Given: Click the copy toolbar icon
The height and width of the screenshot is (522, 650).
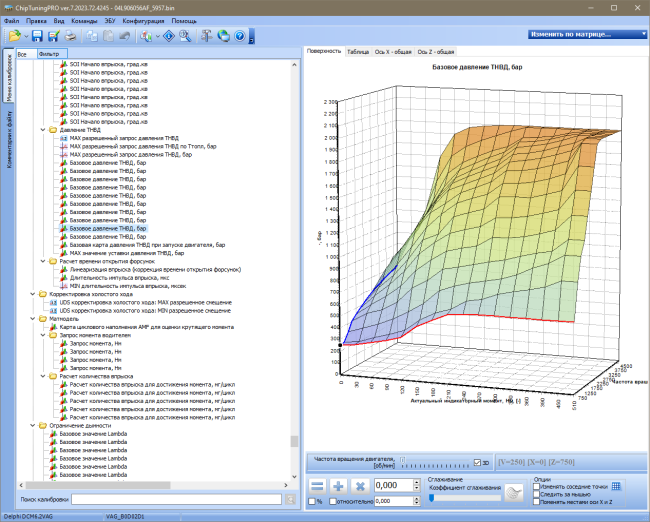Looking at the screenshot, I should click(92, 36).
